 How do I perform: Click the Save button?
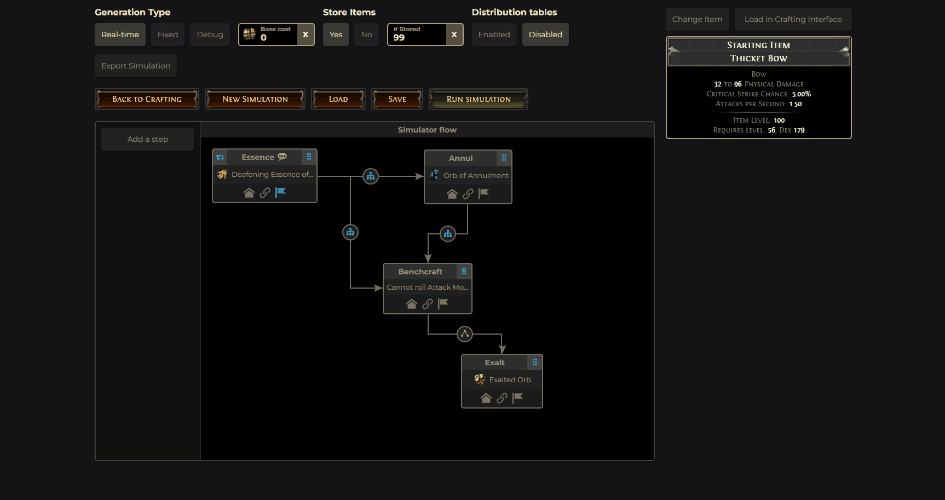click(397, 99)
